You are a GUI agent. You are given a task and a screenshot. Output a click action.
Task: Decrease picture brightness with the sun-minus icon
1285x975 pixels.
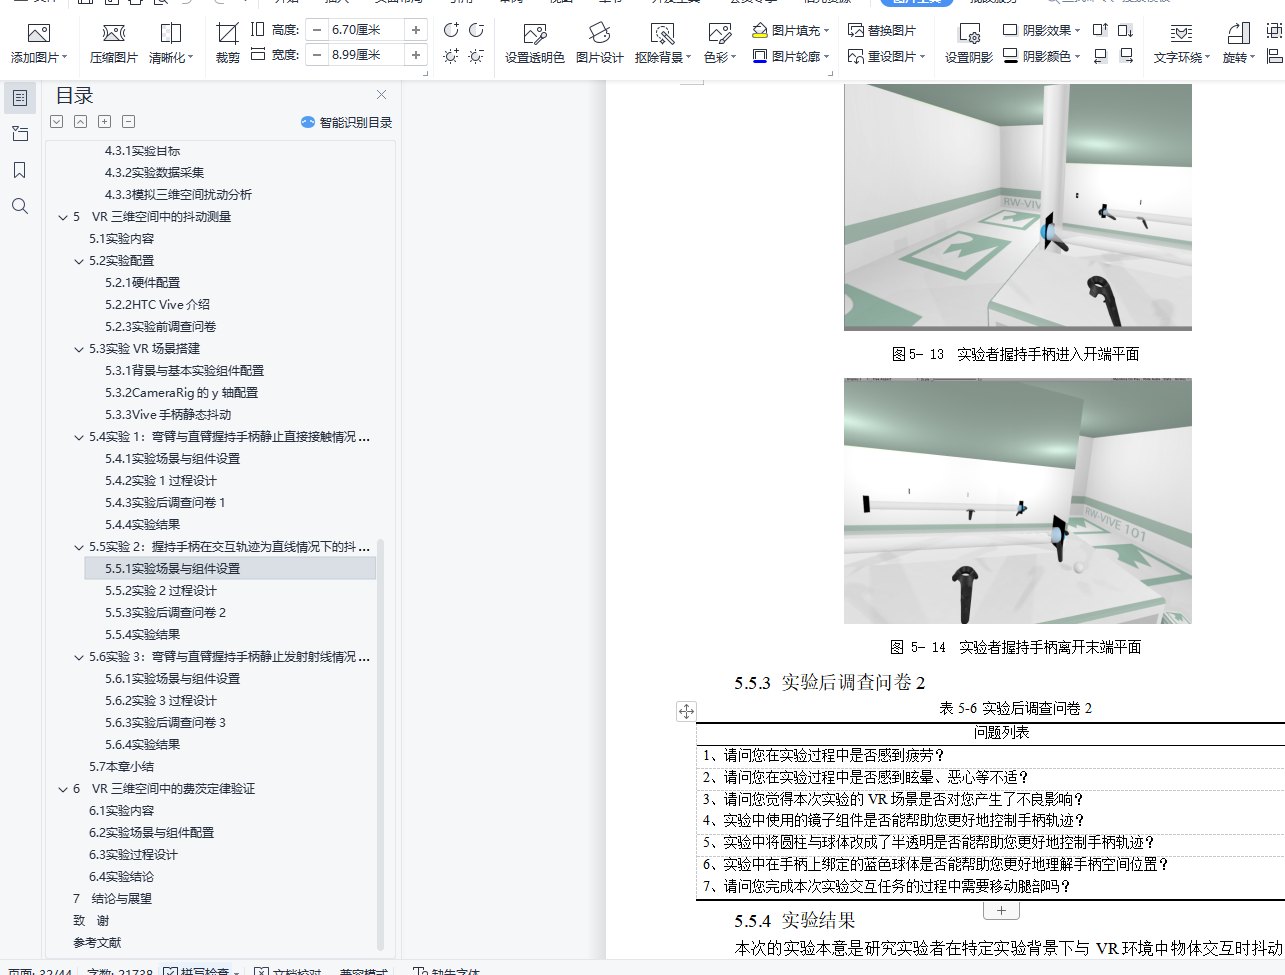pos(476,56)
